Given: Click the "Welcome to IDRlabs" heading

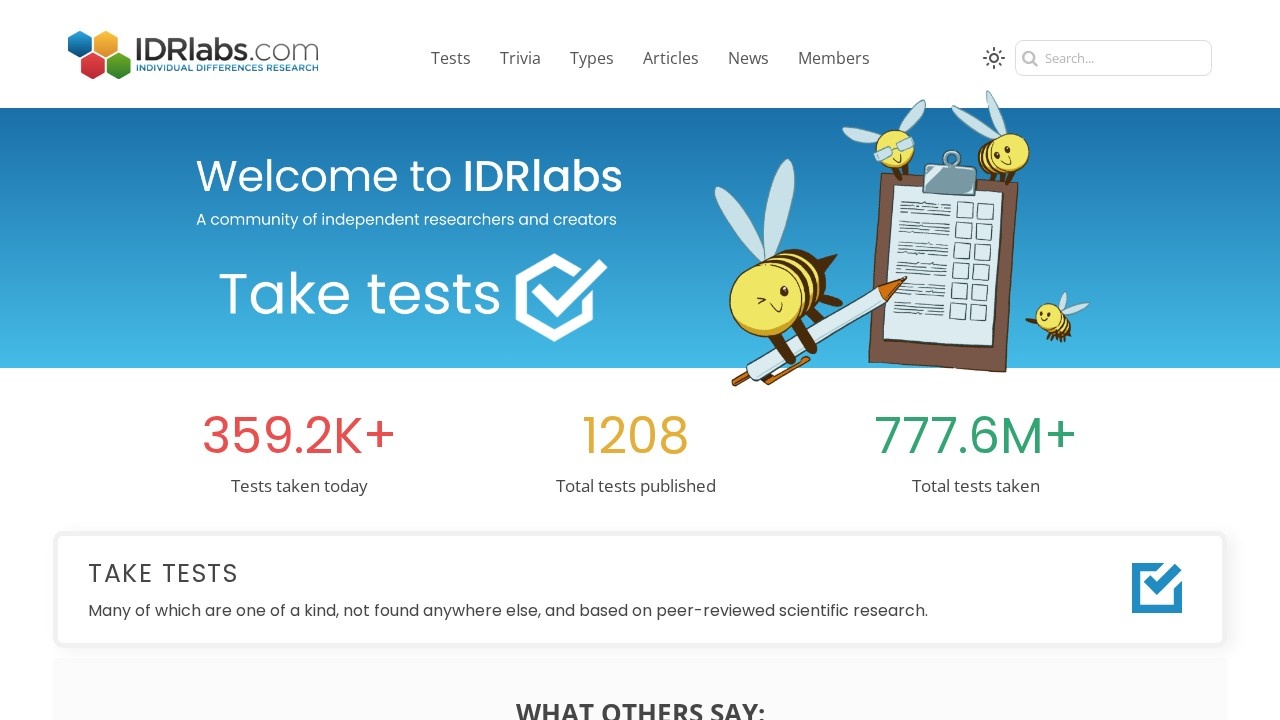Looking at the screenshot, I should [x=409, y=176].
